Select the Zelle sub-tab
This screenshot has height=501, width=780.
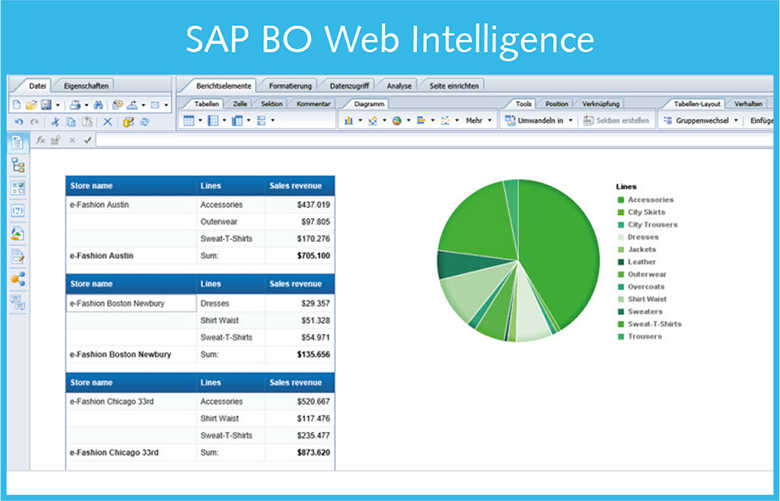240,103
